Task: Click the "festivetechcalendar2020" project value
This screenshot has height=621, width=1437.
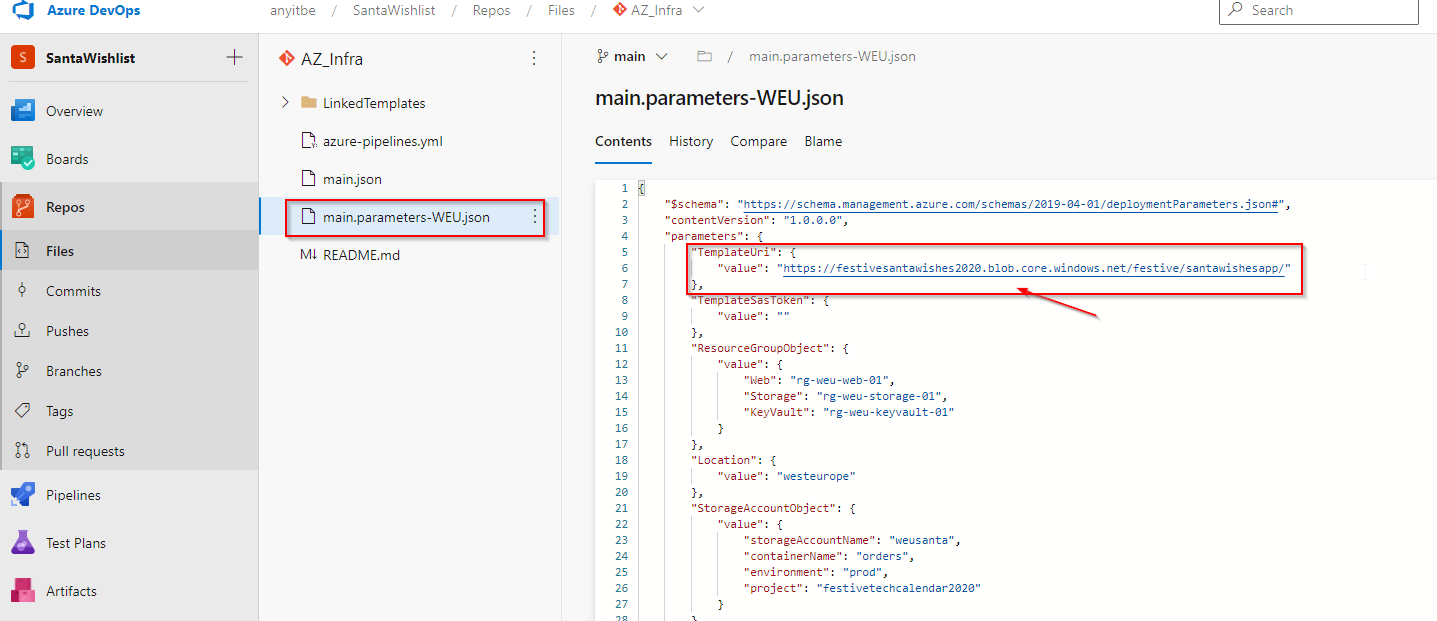Action: (898, 588)
